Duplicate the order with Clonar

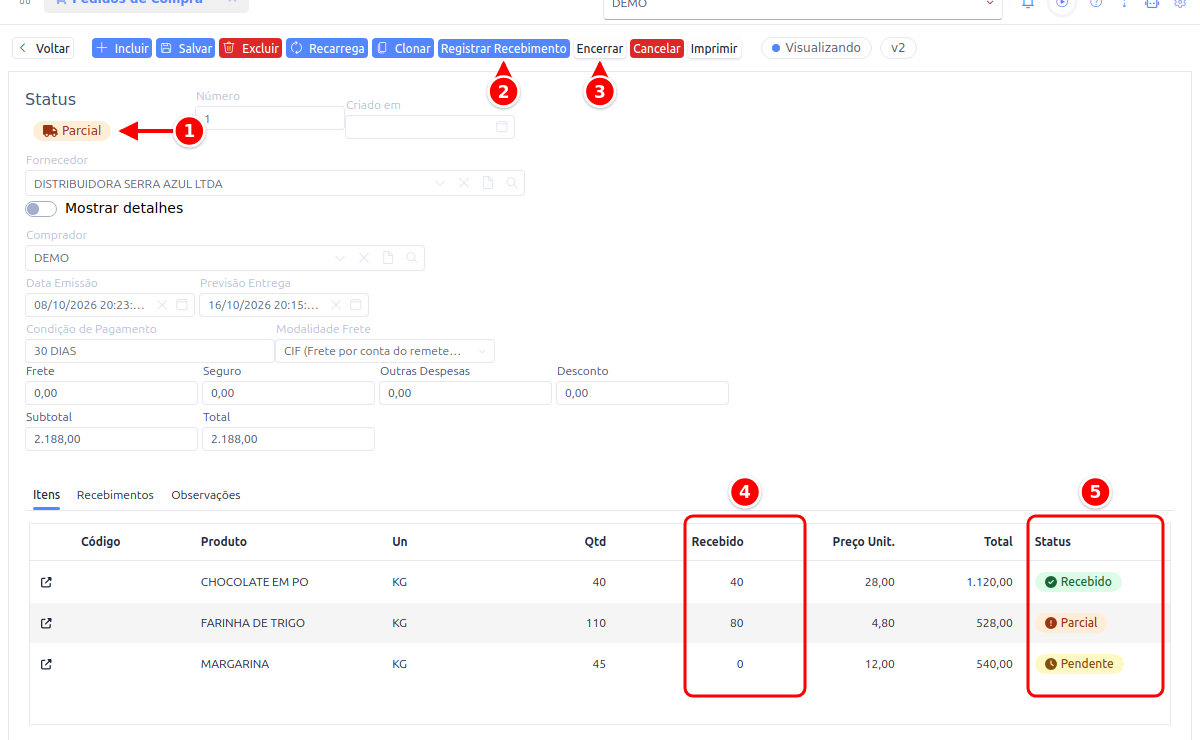[x=403, y=48]
